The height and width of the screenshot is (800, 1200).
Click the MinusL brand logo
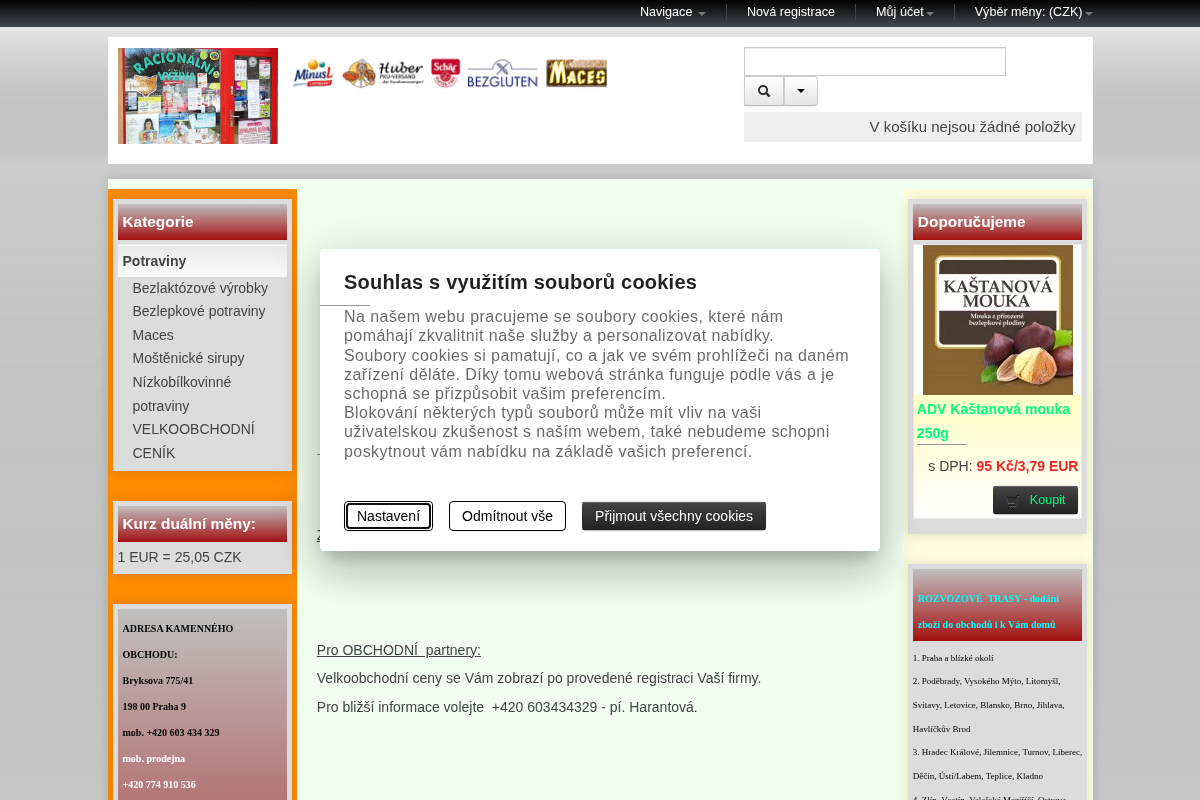click(x=313, y=73)
